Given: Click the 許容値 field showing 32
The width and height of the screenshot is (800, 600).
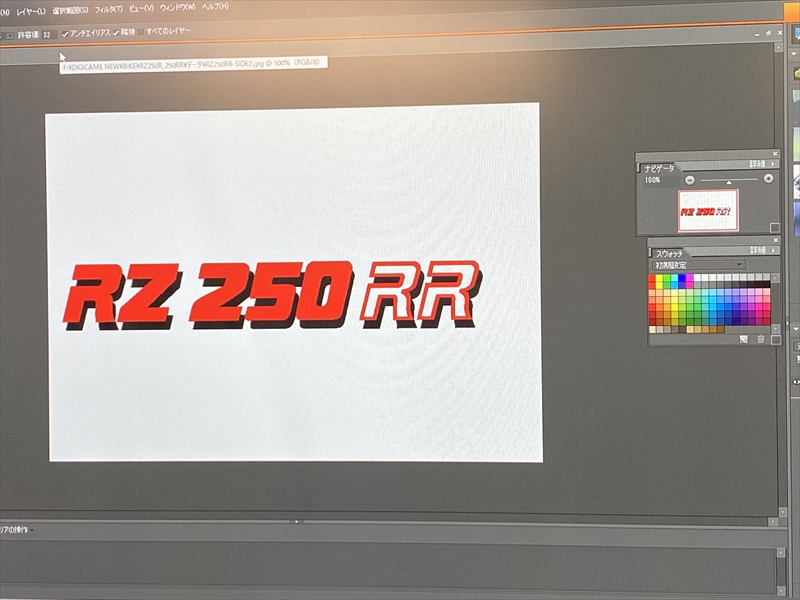Looking at the screenshot, I should point(48,35).
